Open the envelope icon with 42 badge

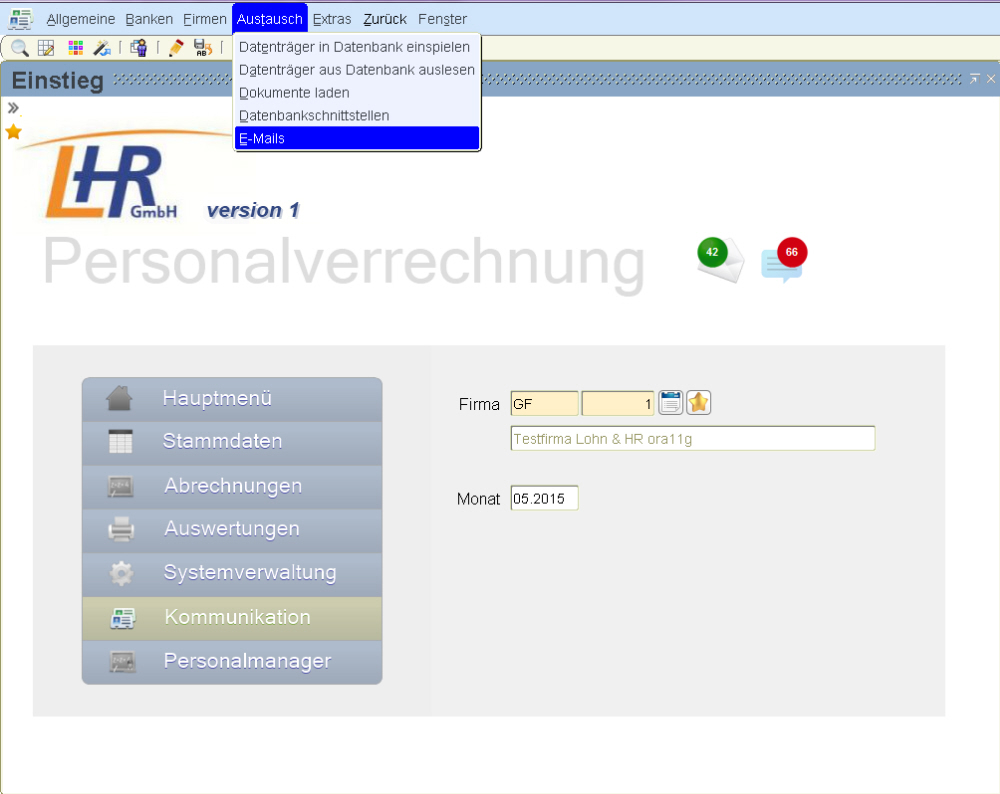pos(721,259)
